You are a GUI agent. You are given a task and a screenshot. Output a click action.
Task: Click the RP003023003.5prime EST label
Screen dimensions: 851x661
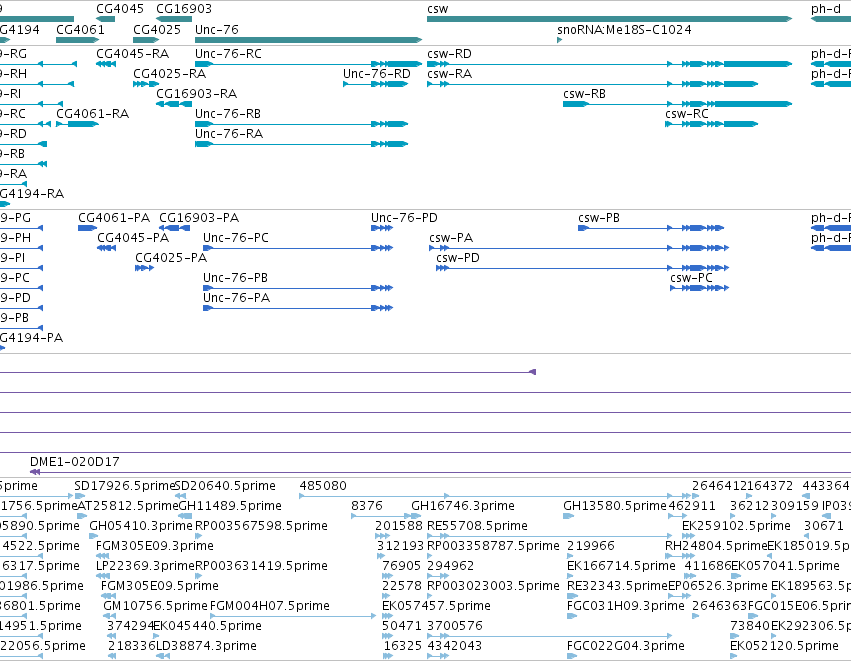493,586
